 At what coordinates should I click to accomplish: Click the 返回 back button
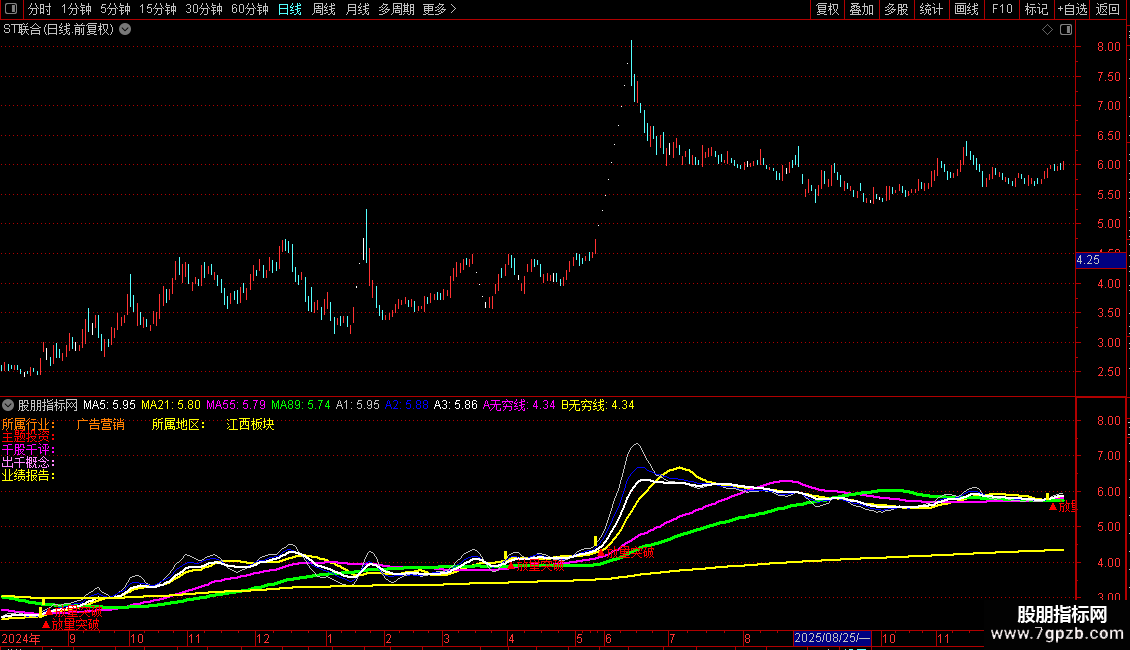click(1108, 9)
